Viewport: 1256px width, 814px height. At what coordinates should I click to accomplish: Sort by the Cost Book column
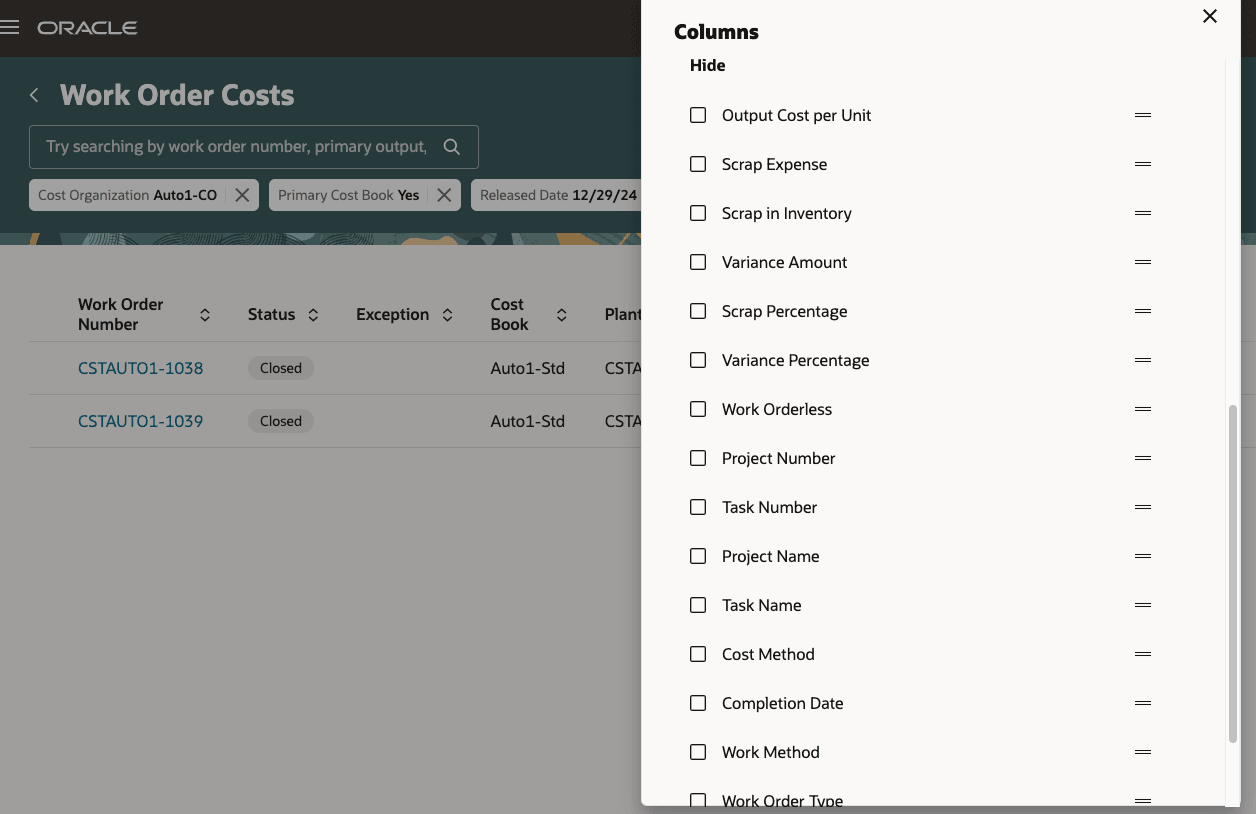point(562,314)
